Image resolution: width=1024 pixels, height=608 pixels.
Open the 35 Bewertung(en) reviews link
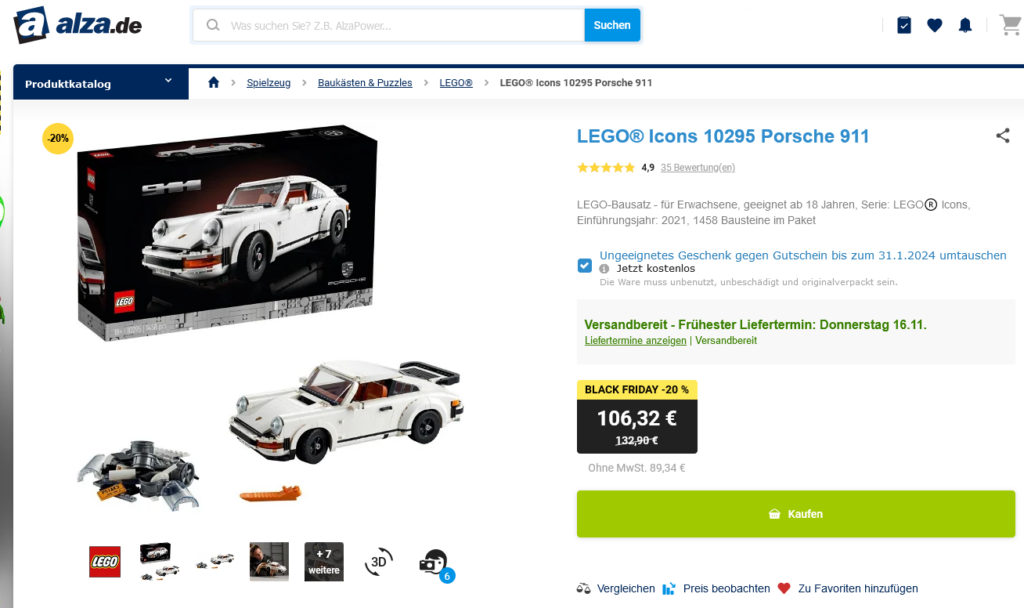(x=697, y=168)
